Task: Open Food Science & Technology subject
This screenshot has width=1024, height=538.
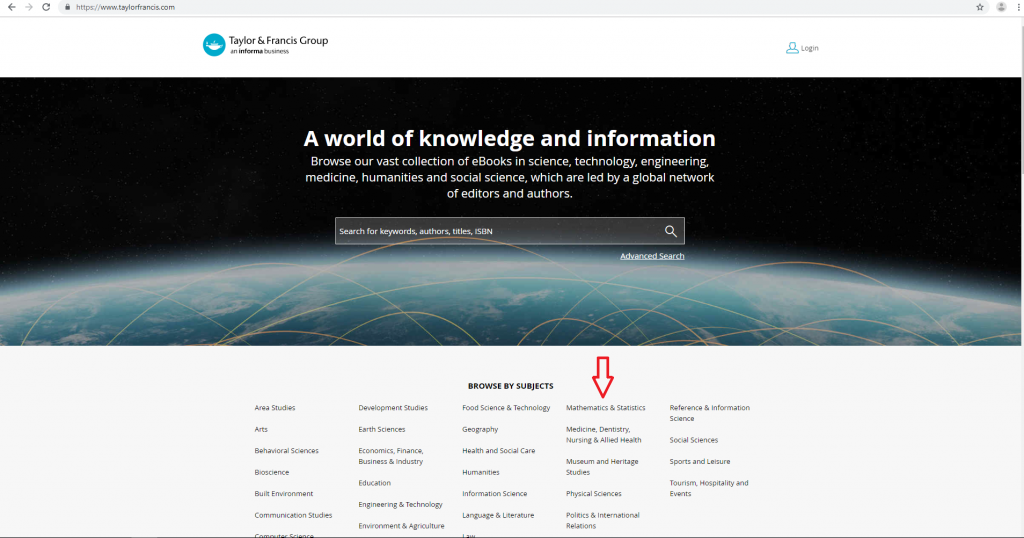Action: click(x=506, y=408)
